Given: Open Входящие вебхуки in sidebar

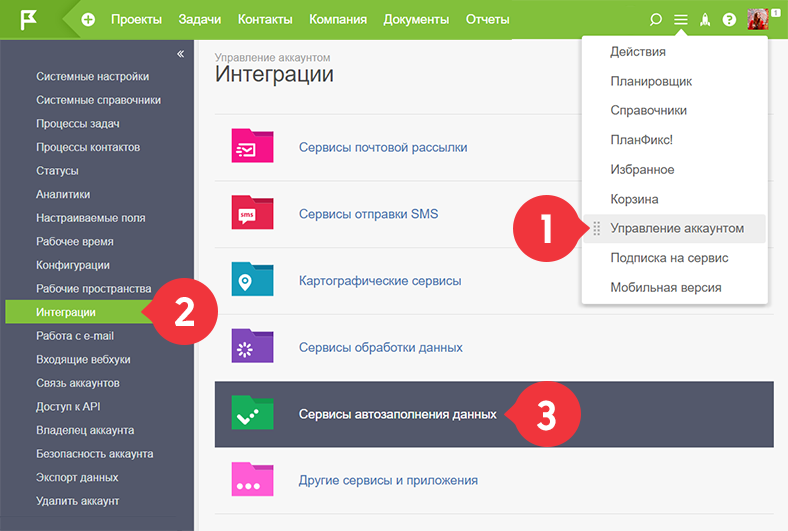Looking at the screenshot, I should tap(83, 360).
